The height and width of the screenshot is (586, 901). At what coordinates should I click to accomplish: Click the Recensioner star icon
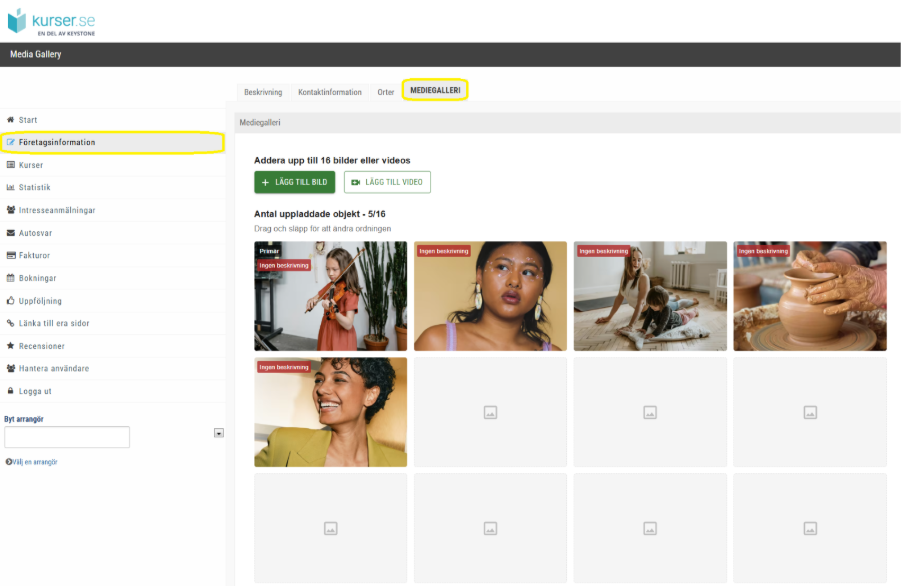[x=10, y=346]
